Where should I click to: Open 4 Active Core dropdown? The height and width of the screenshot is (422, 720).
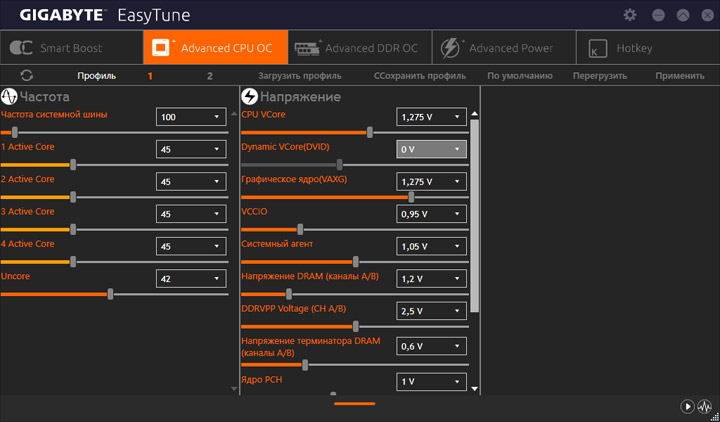click(x=191, y=246)
